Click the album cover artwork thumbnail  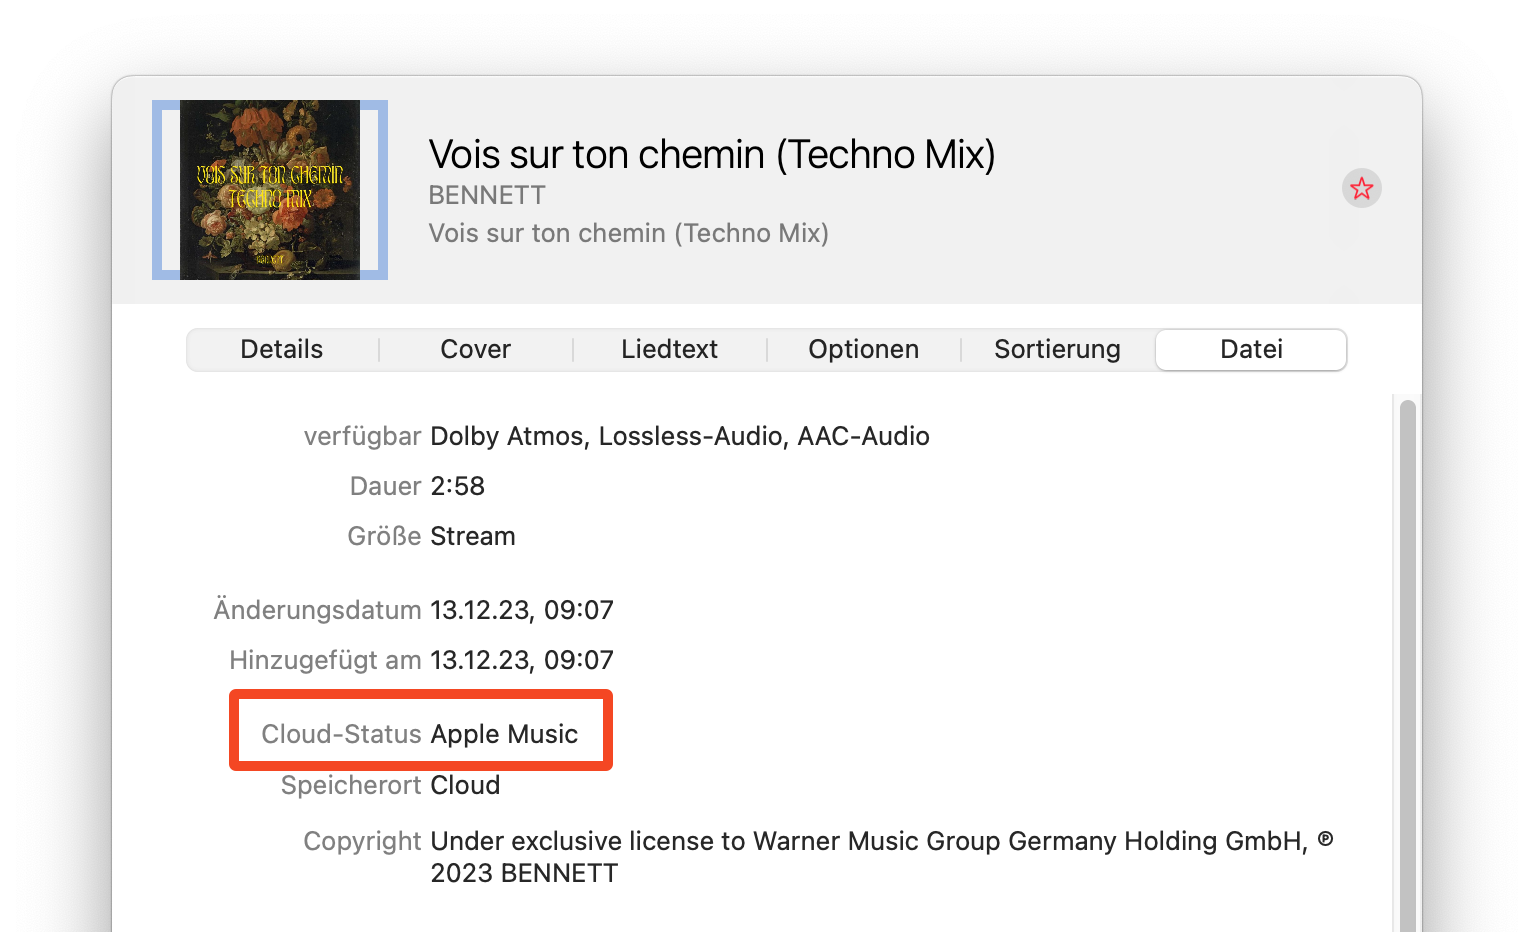(x=270, y=190)
